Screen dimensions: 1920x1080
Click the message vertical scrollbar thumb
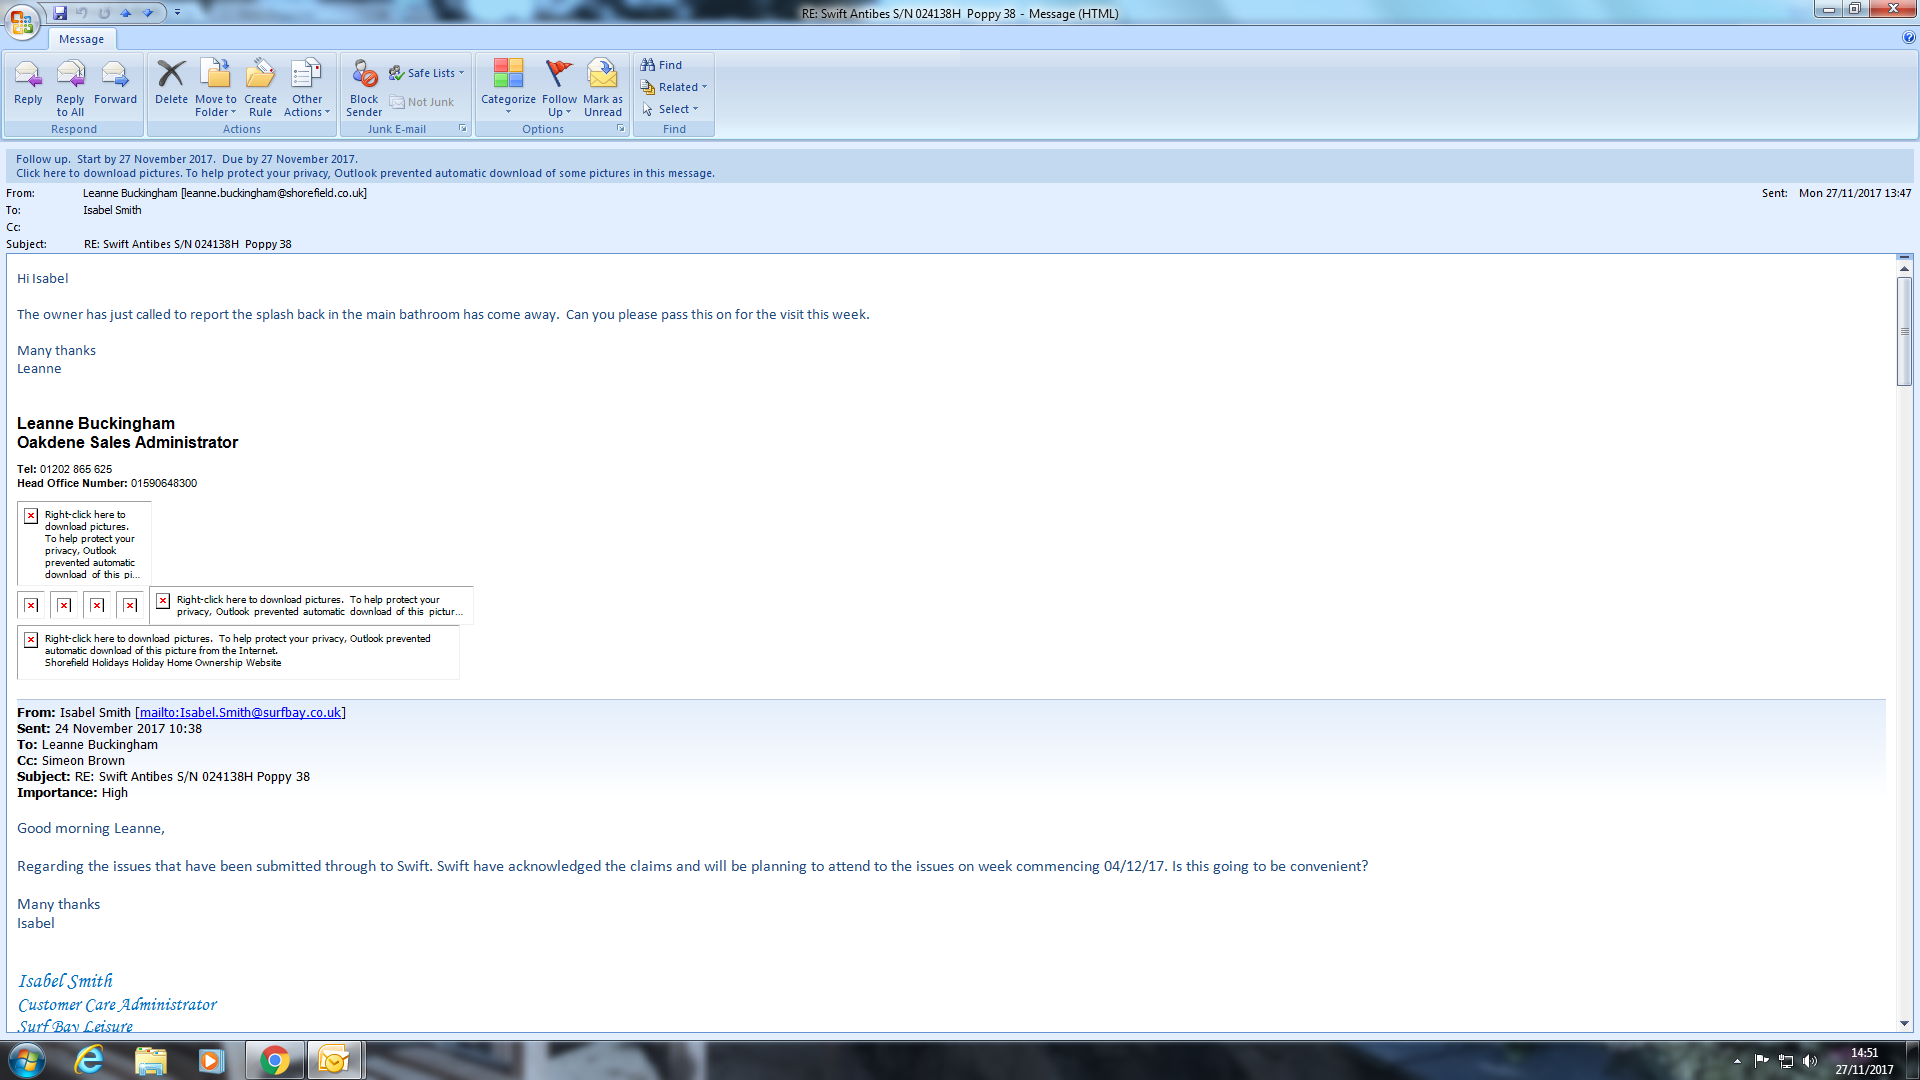tap(1904, 331)
